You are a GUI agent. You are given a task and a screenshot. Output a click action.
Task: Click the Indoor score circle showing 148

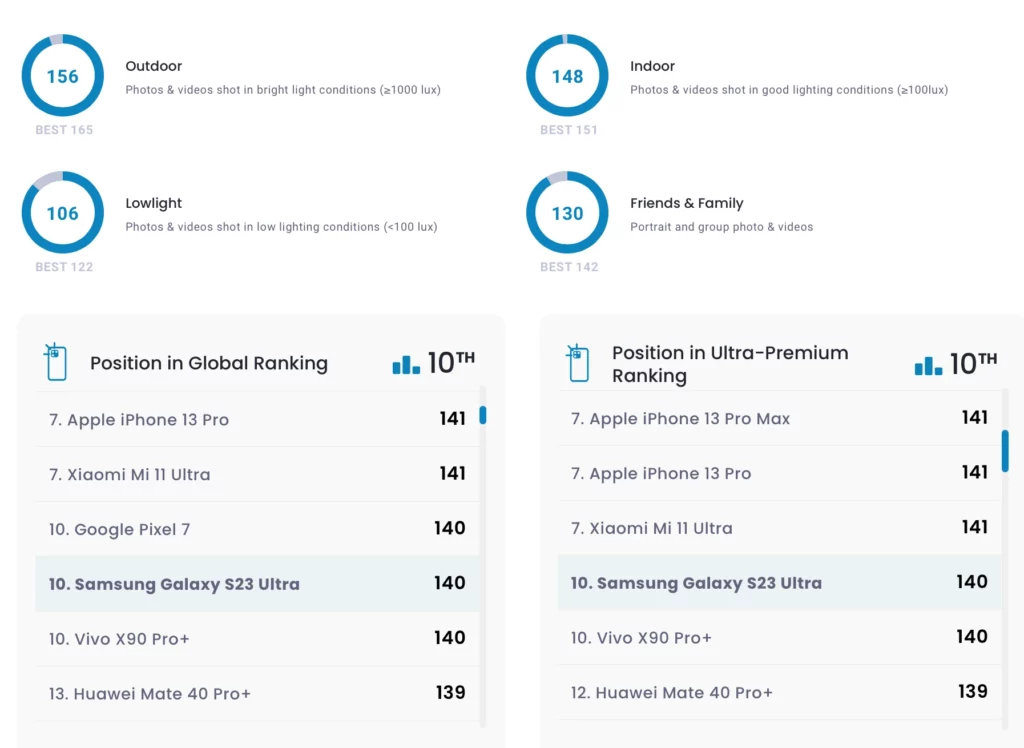(567, 75)
